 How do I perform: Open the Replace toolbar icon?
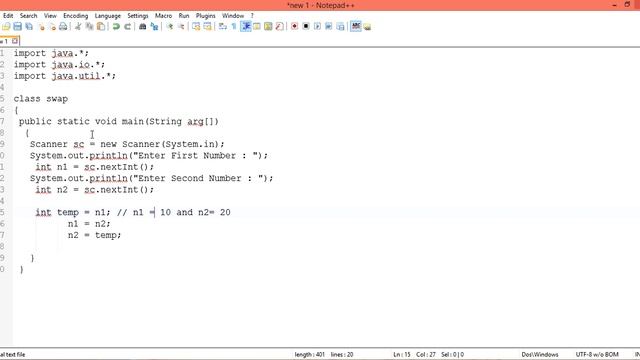pos(154,27)
